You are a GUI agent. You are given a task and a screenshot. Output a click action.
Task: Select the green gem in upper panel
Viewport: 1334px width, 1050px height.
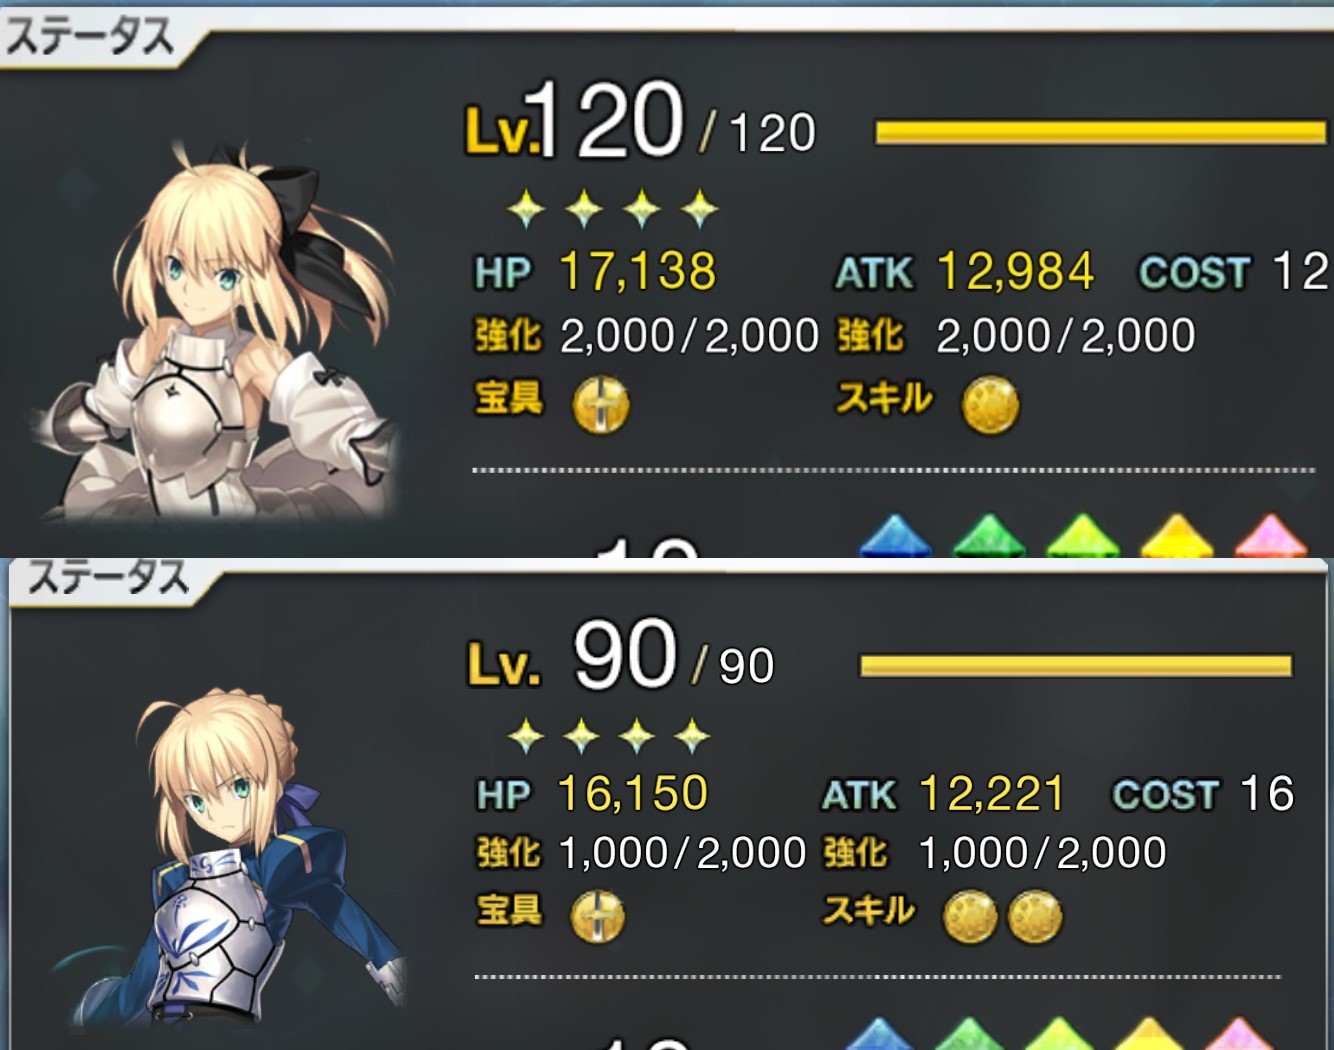pos(988,536)
